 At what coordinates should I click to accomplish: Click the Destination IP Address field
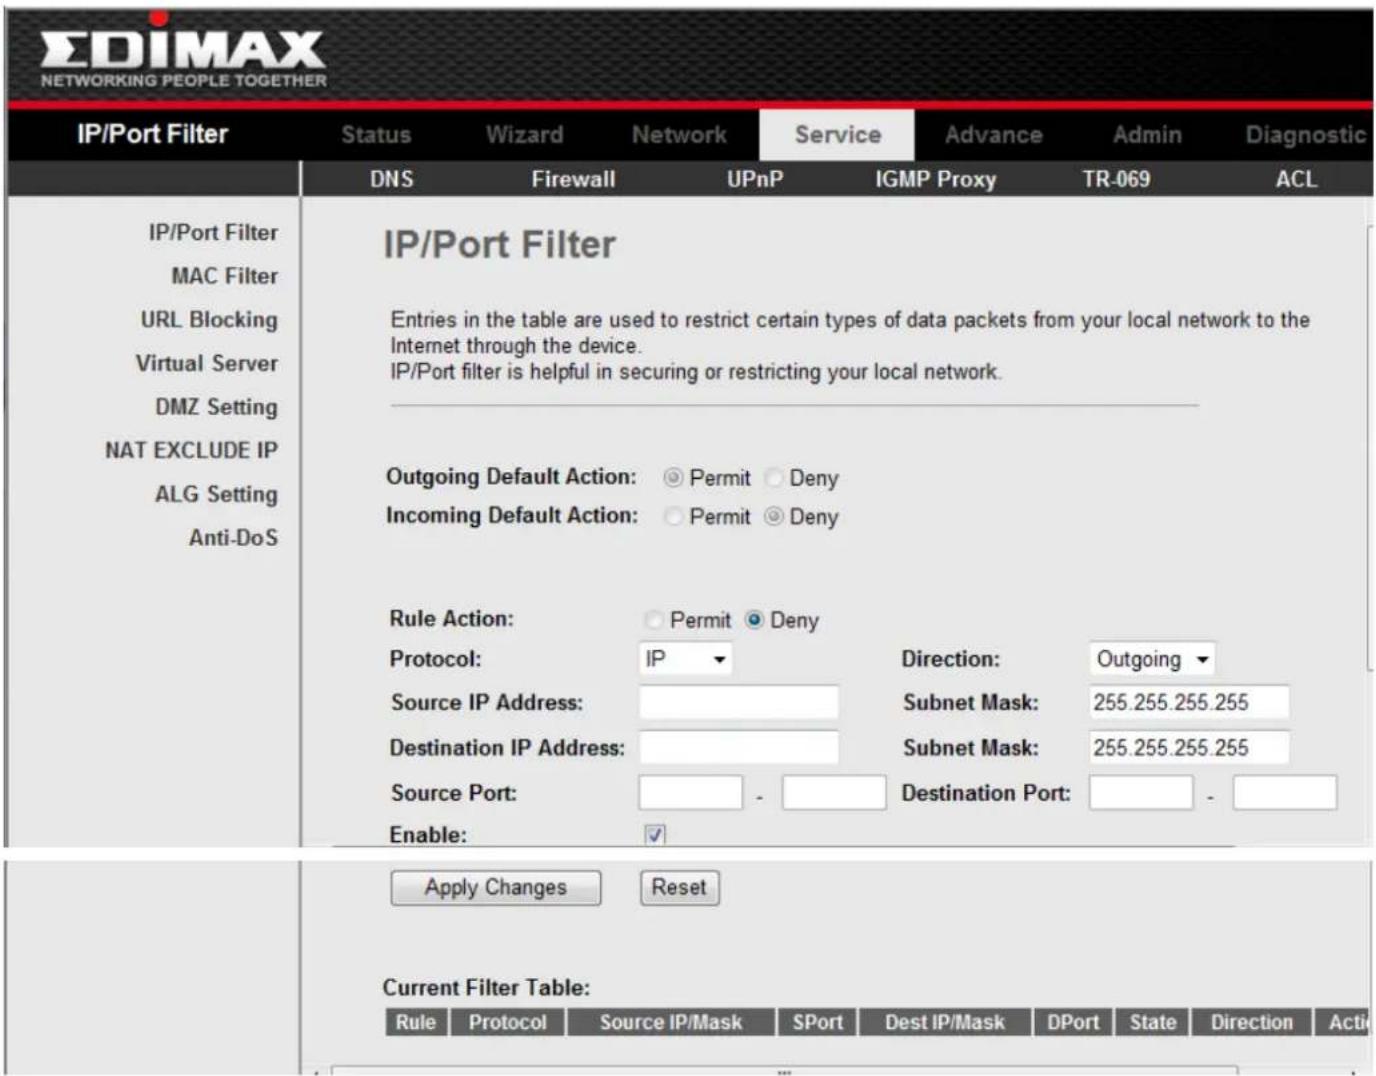739,747
